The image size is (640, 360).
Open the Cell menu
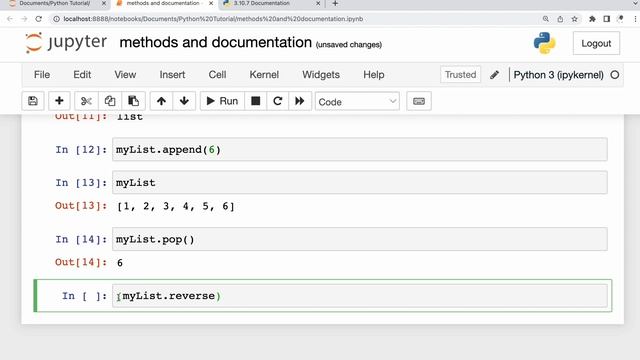(217, 75)
